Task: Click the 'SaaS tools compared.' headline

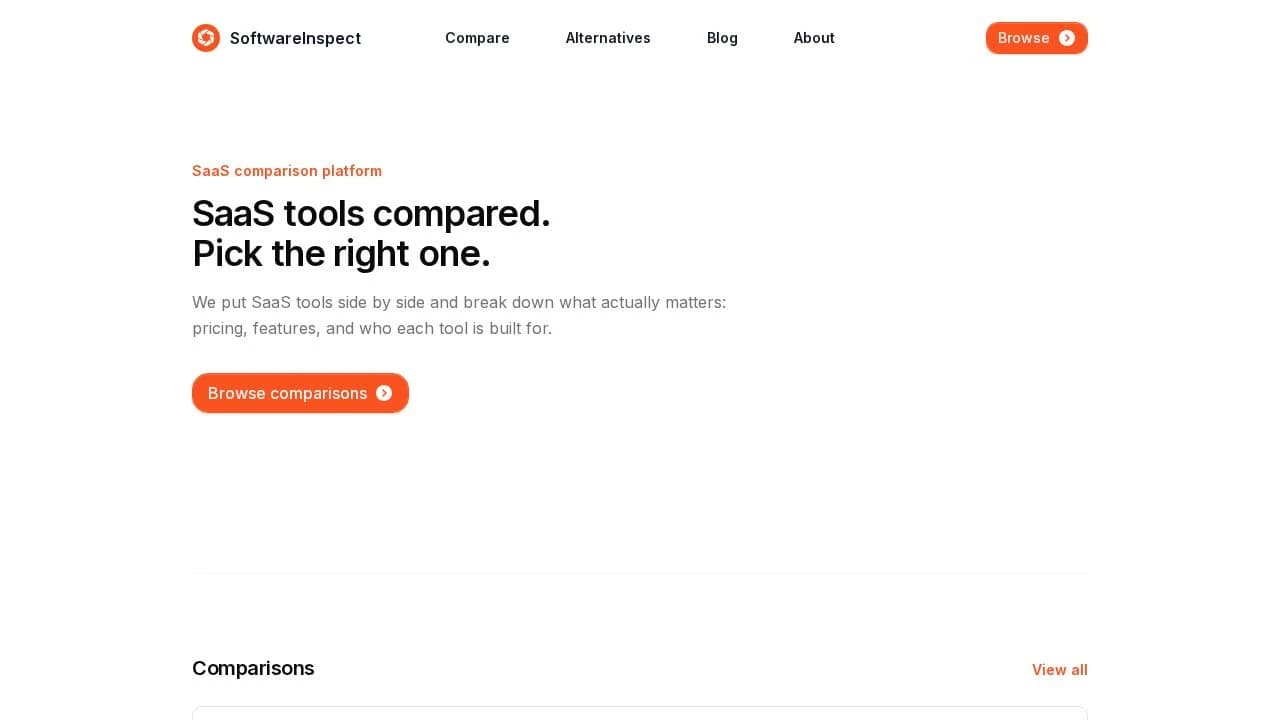Action: [371, 214]
